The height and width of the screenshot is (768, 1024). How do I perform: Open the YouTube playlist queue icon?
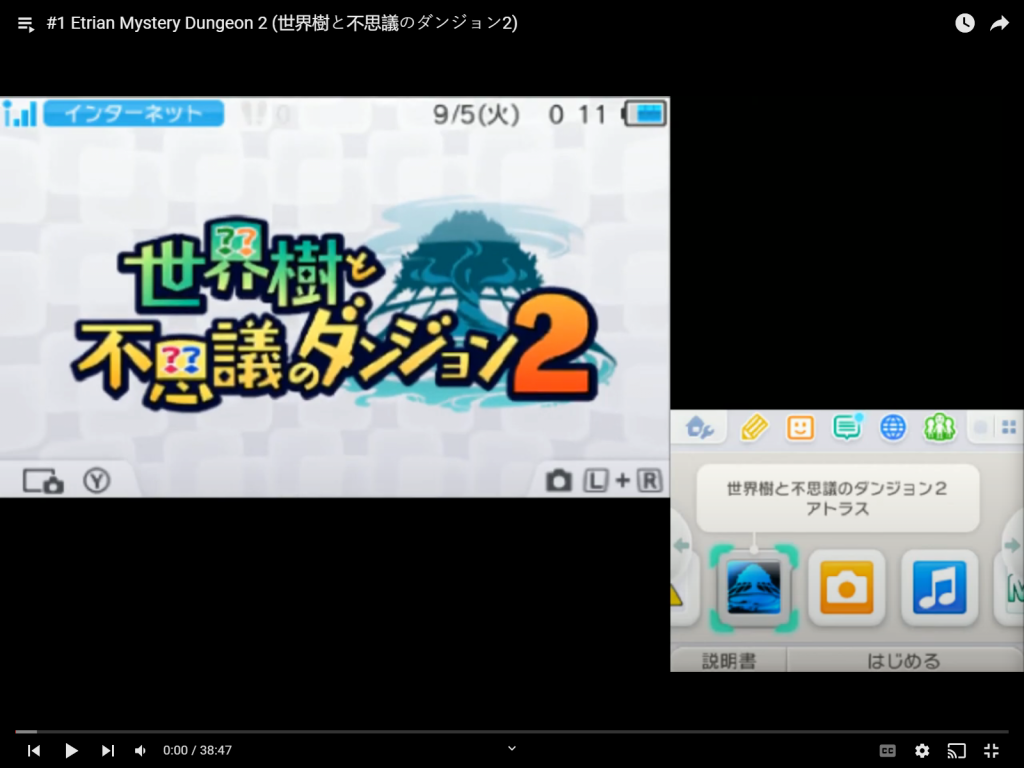tap(26, 24)
